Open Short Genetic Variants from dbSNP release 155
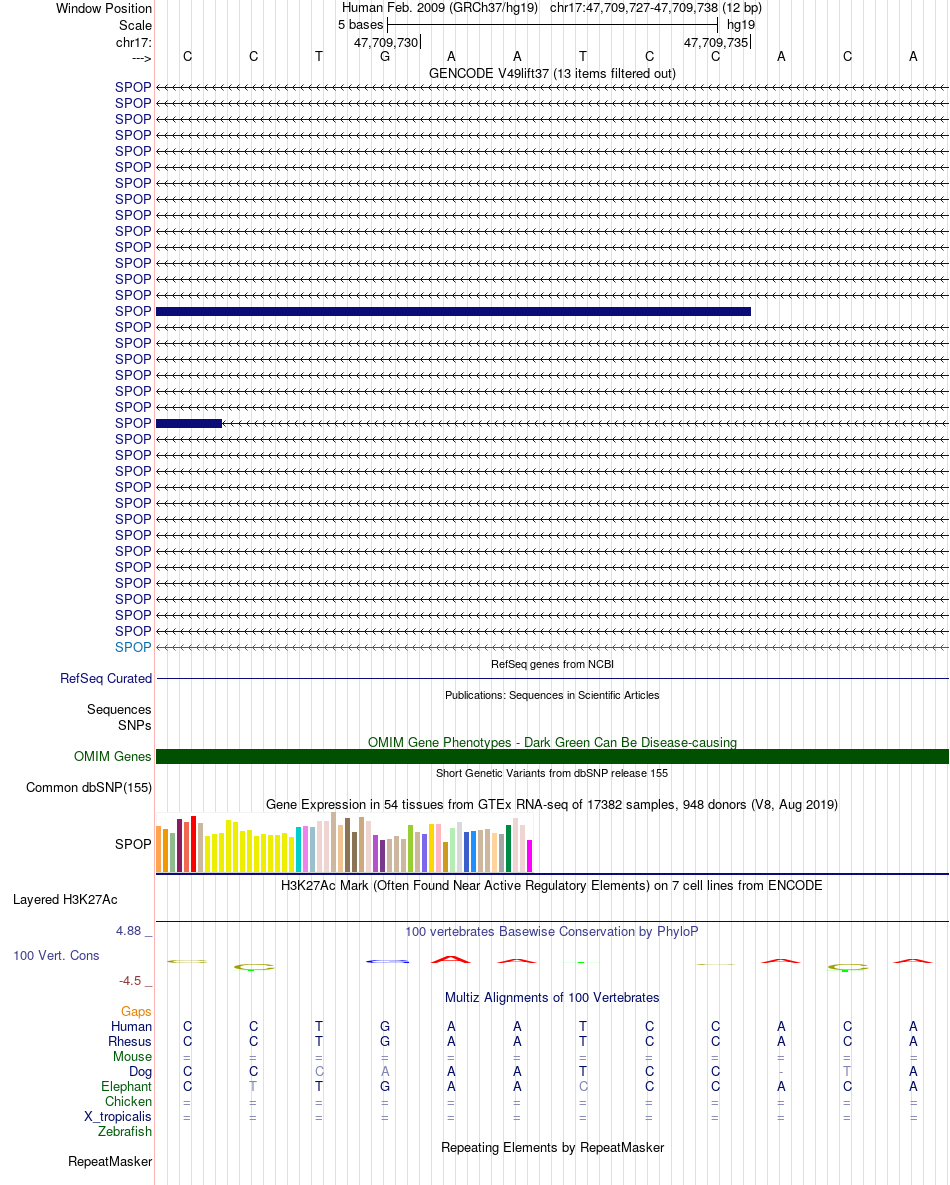 pos(552,773)
